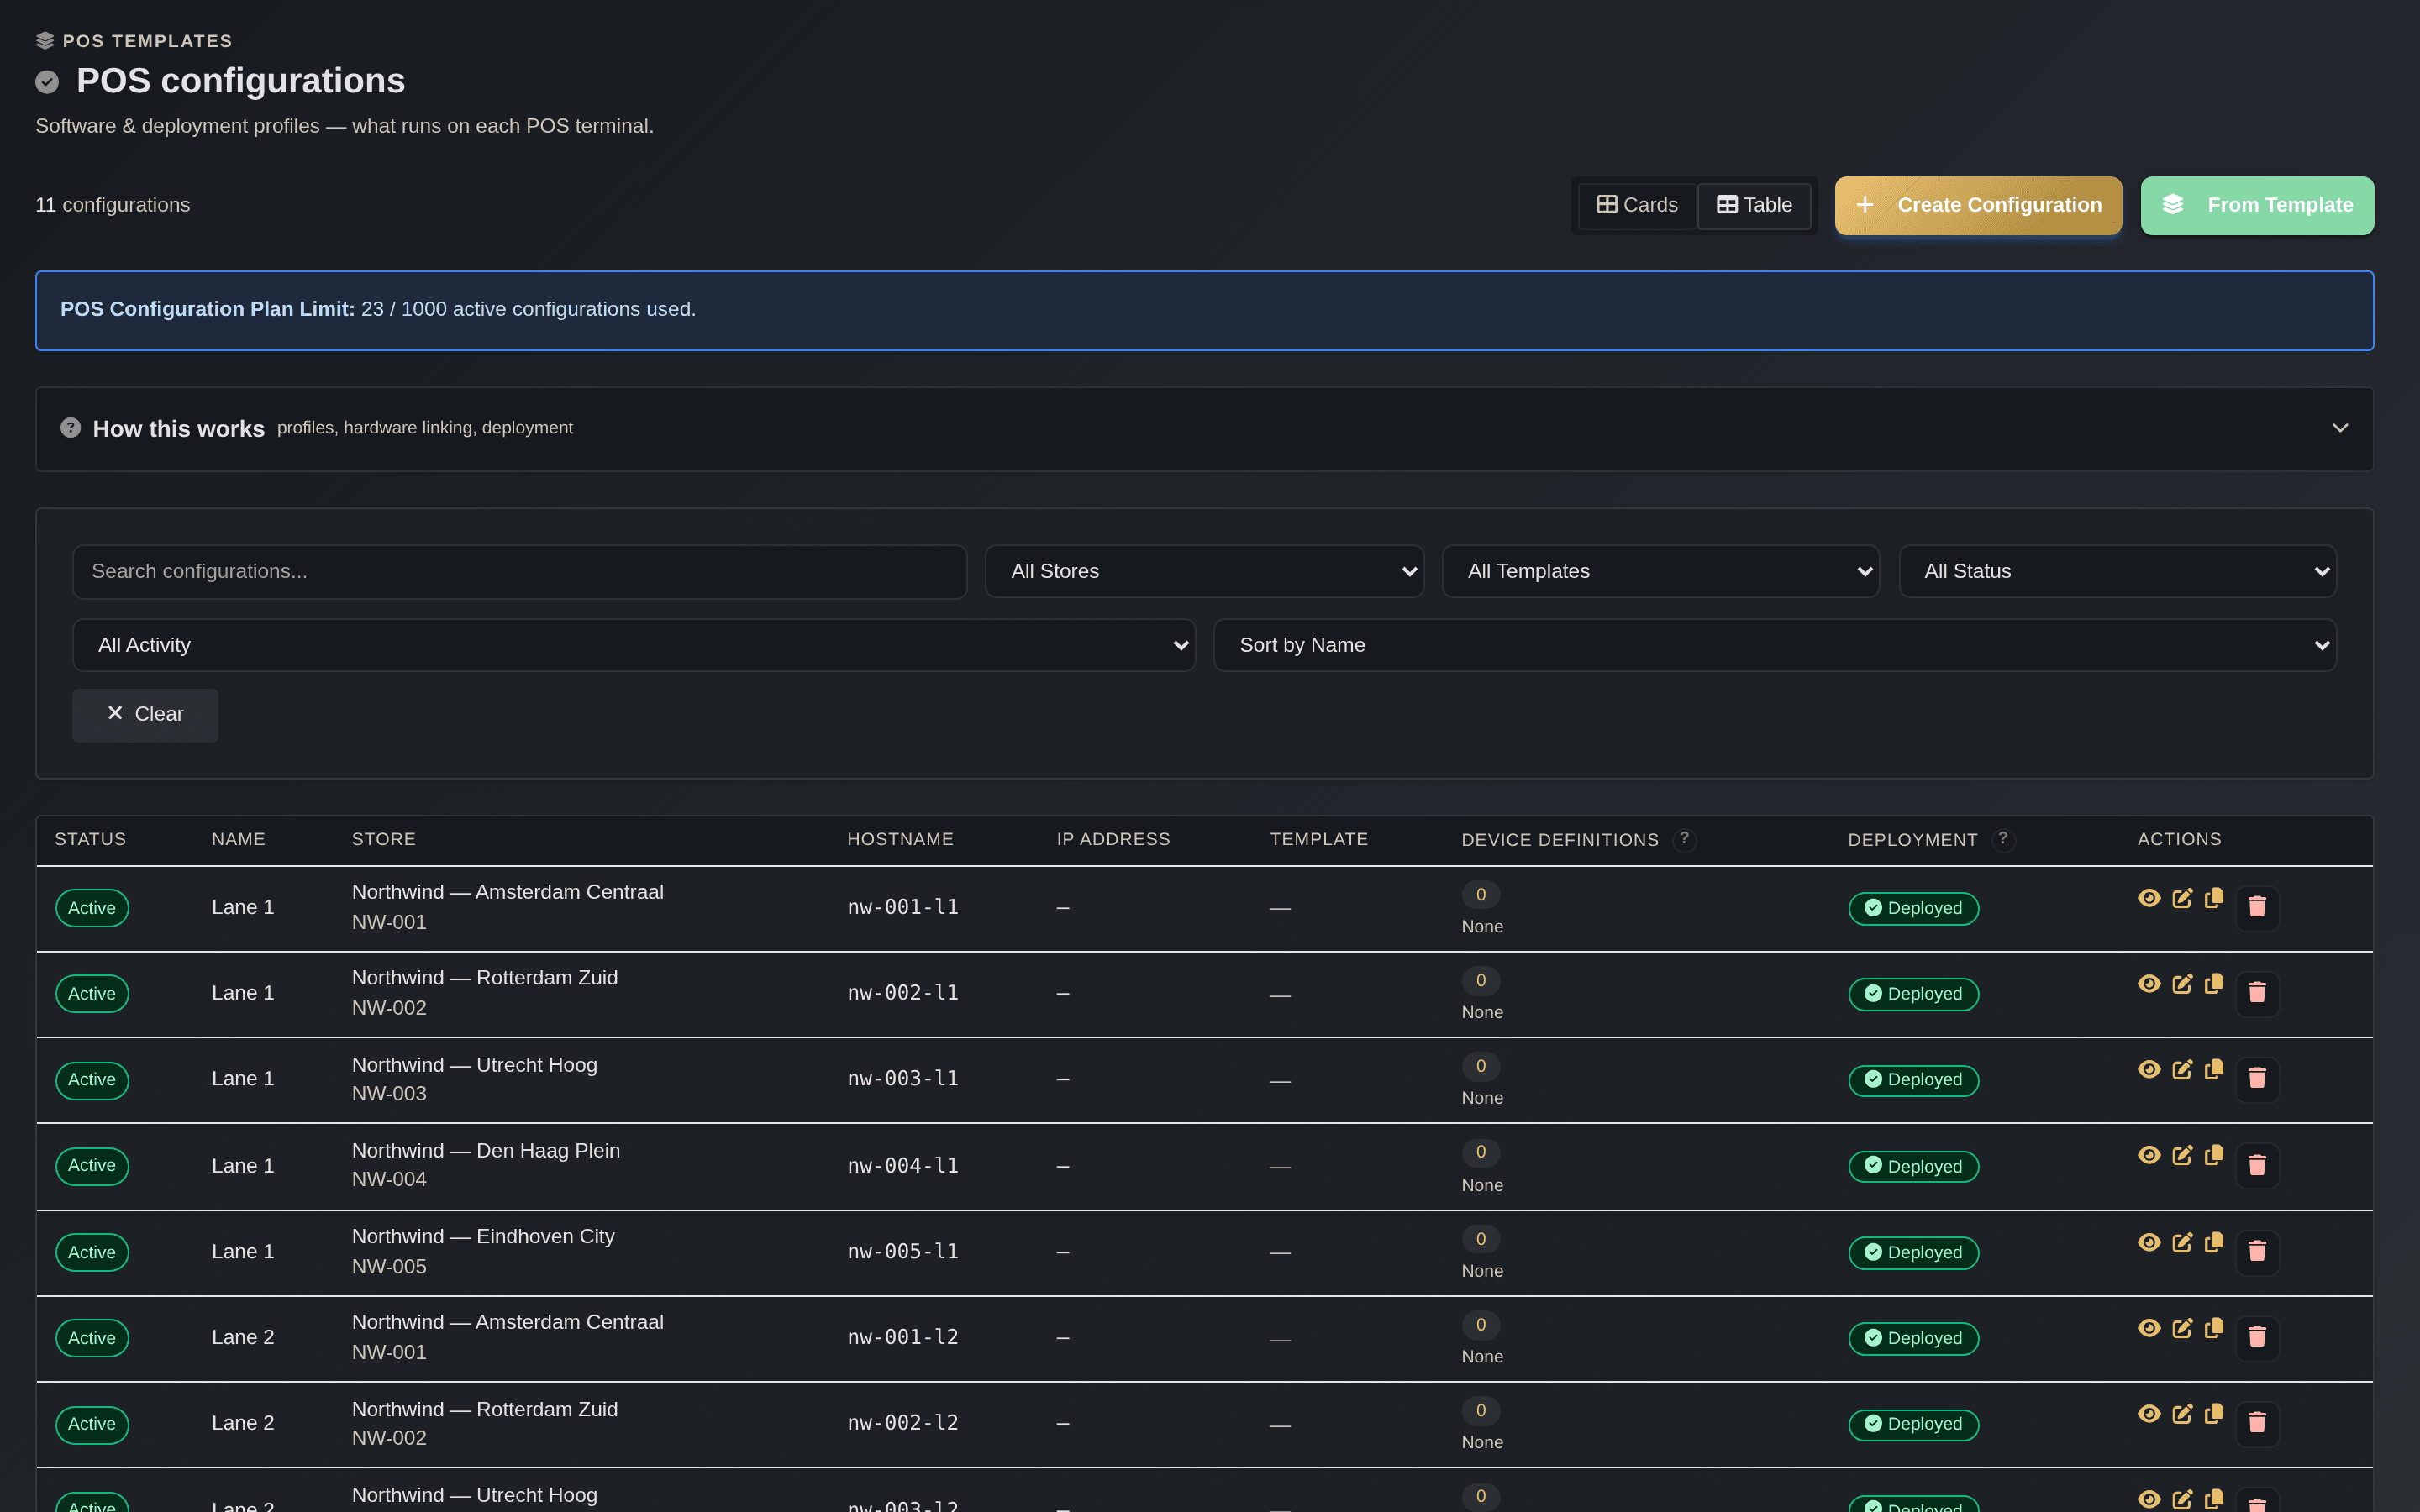View the nw-003-l1 configuration via eye icon
This screenshot has height=1512, width=2420.
coord(2149,1070)
